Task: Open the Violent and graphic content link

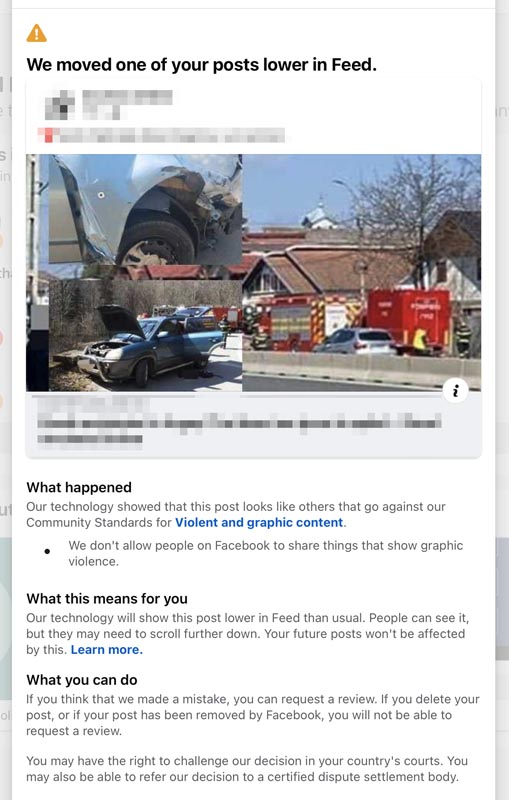Action: pyautogui.click(x=259, y=522)
